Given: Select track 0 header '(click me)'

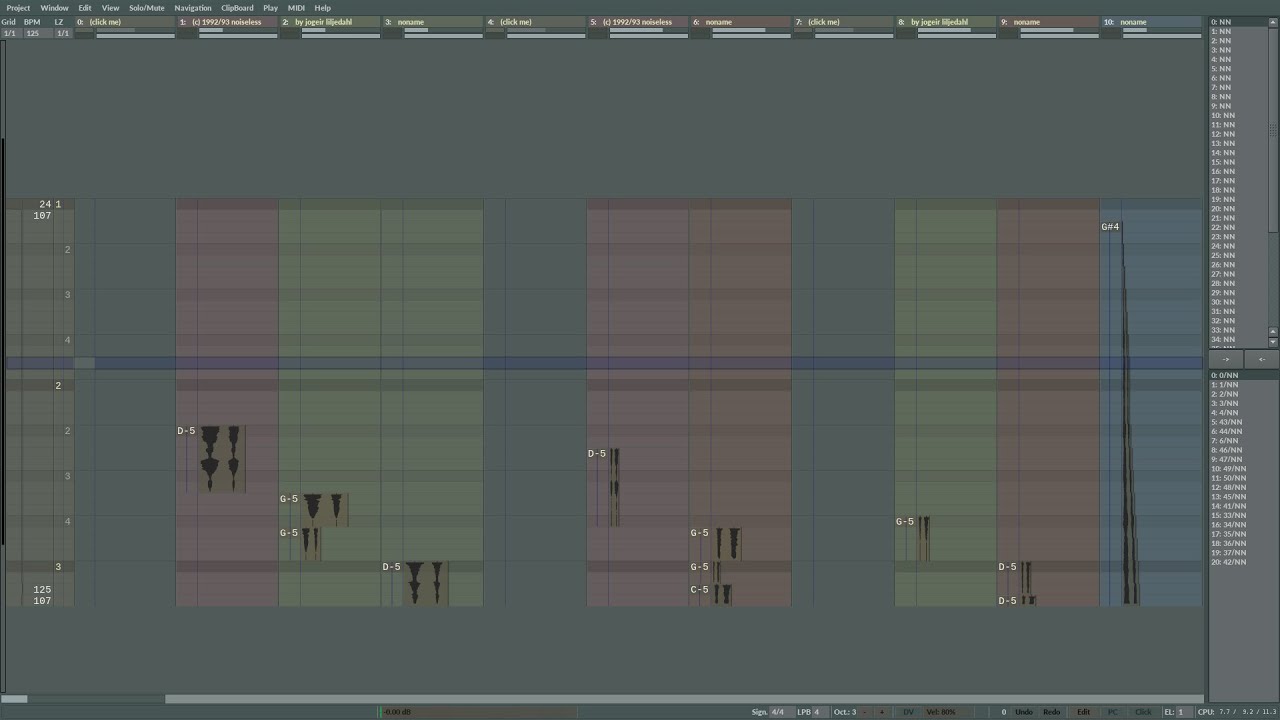Looking at the screenshot, I should point(125,22).
